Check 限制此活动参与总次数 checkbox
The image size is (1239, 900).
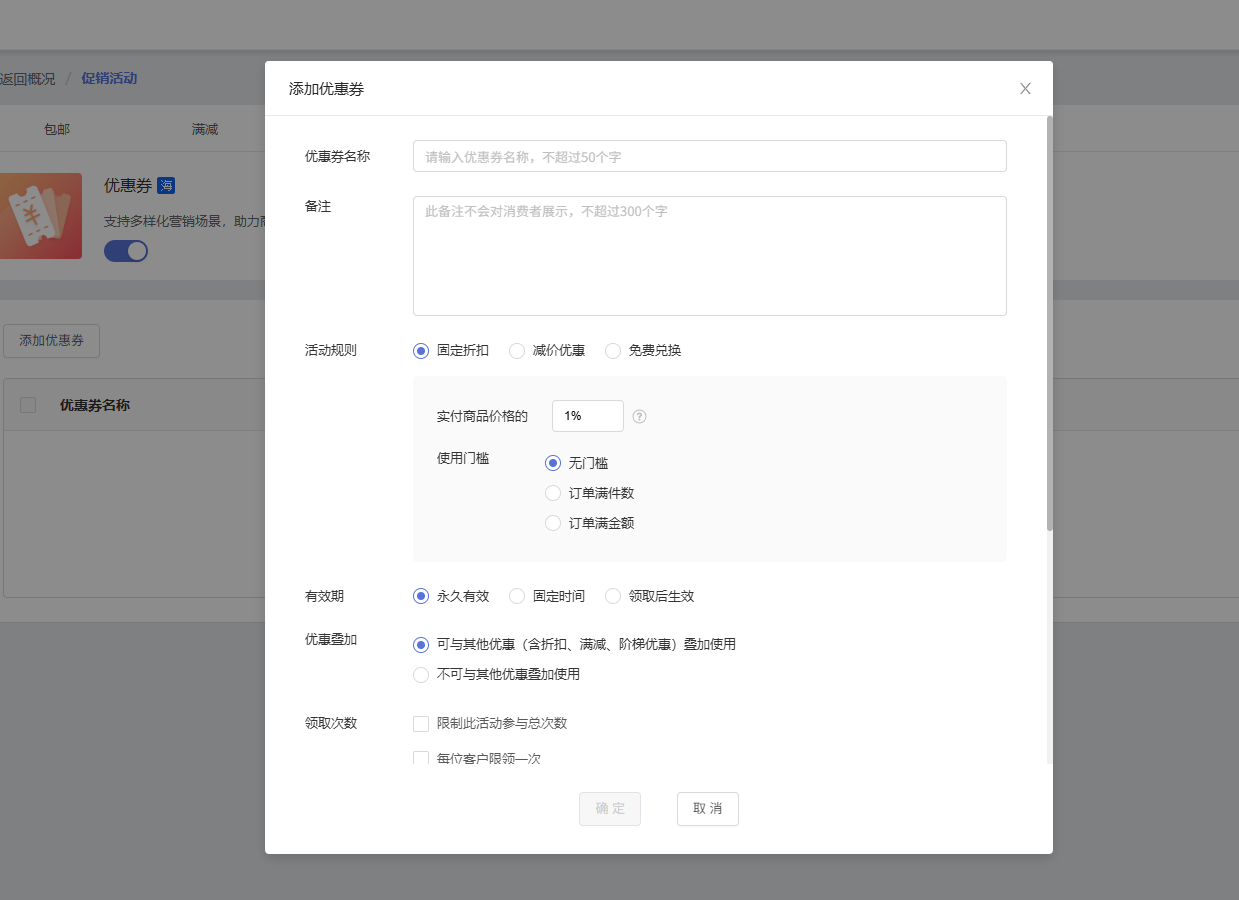coord(421,724)
